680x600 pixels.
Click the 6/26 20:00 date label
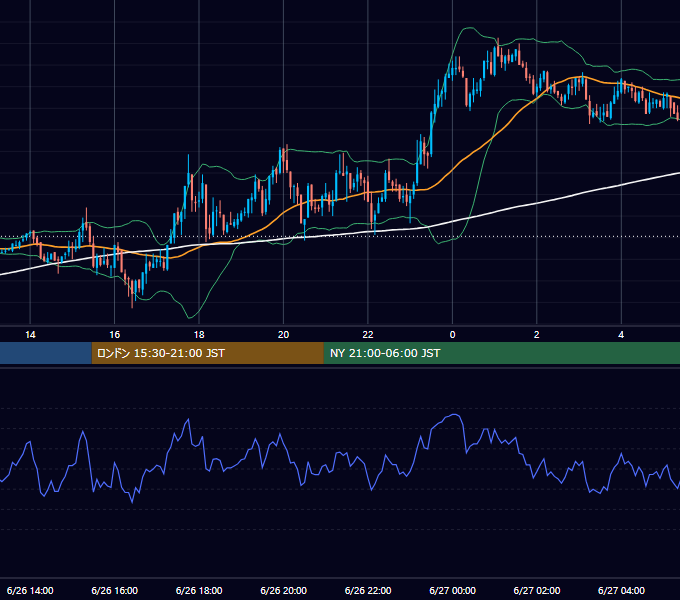(283, 590)
